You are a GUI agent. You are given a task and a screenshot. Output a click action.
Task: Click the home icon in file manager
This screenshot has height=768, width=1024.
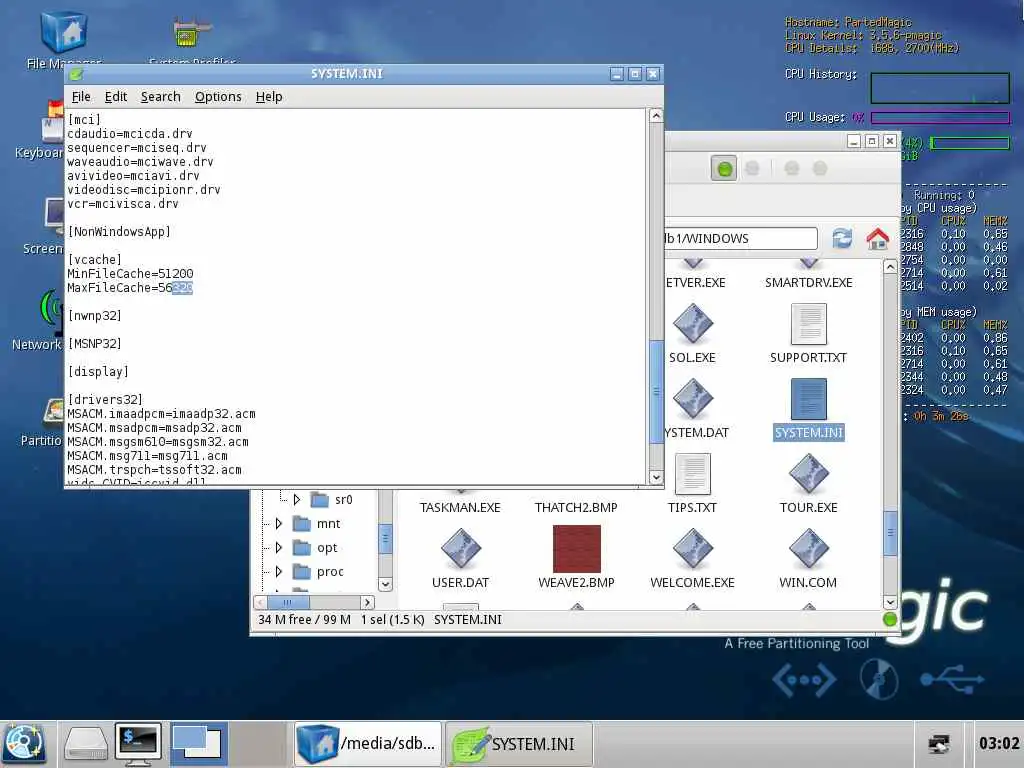(877, 238)
